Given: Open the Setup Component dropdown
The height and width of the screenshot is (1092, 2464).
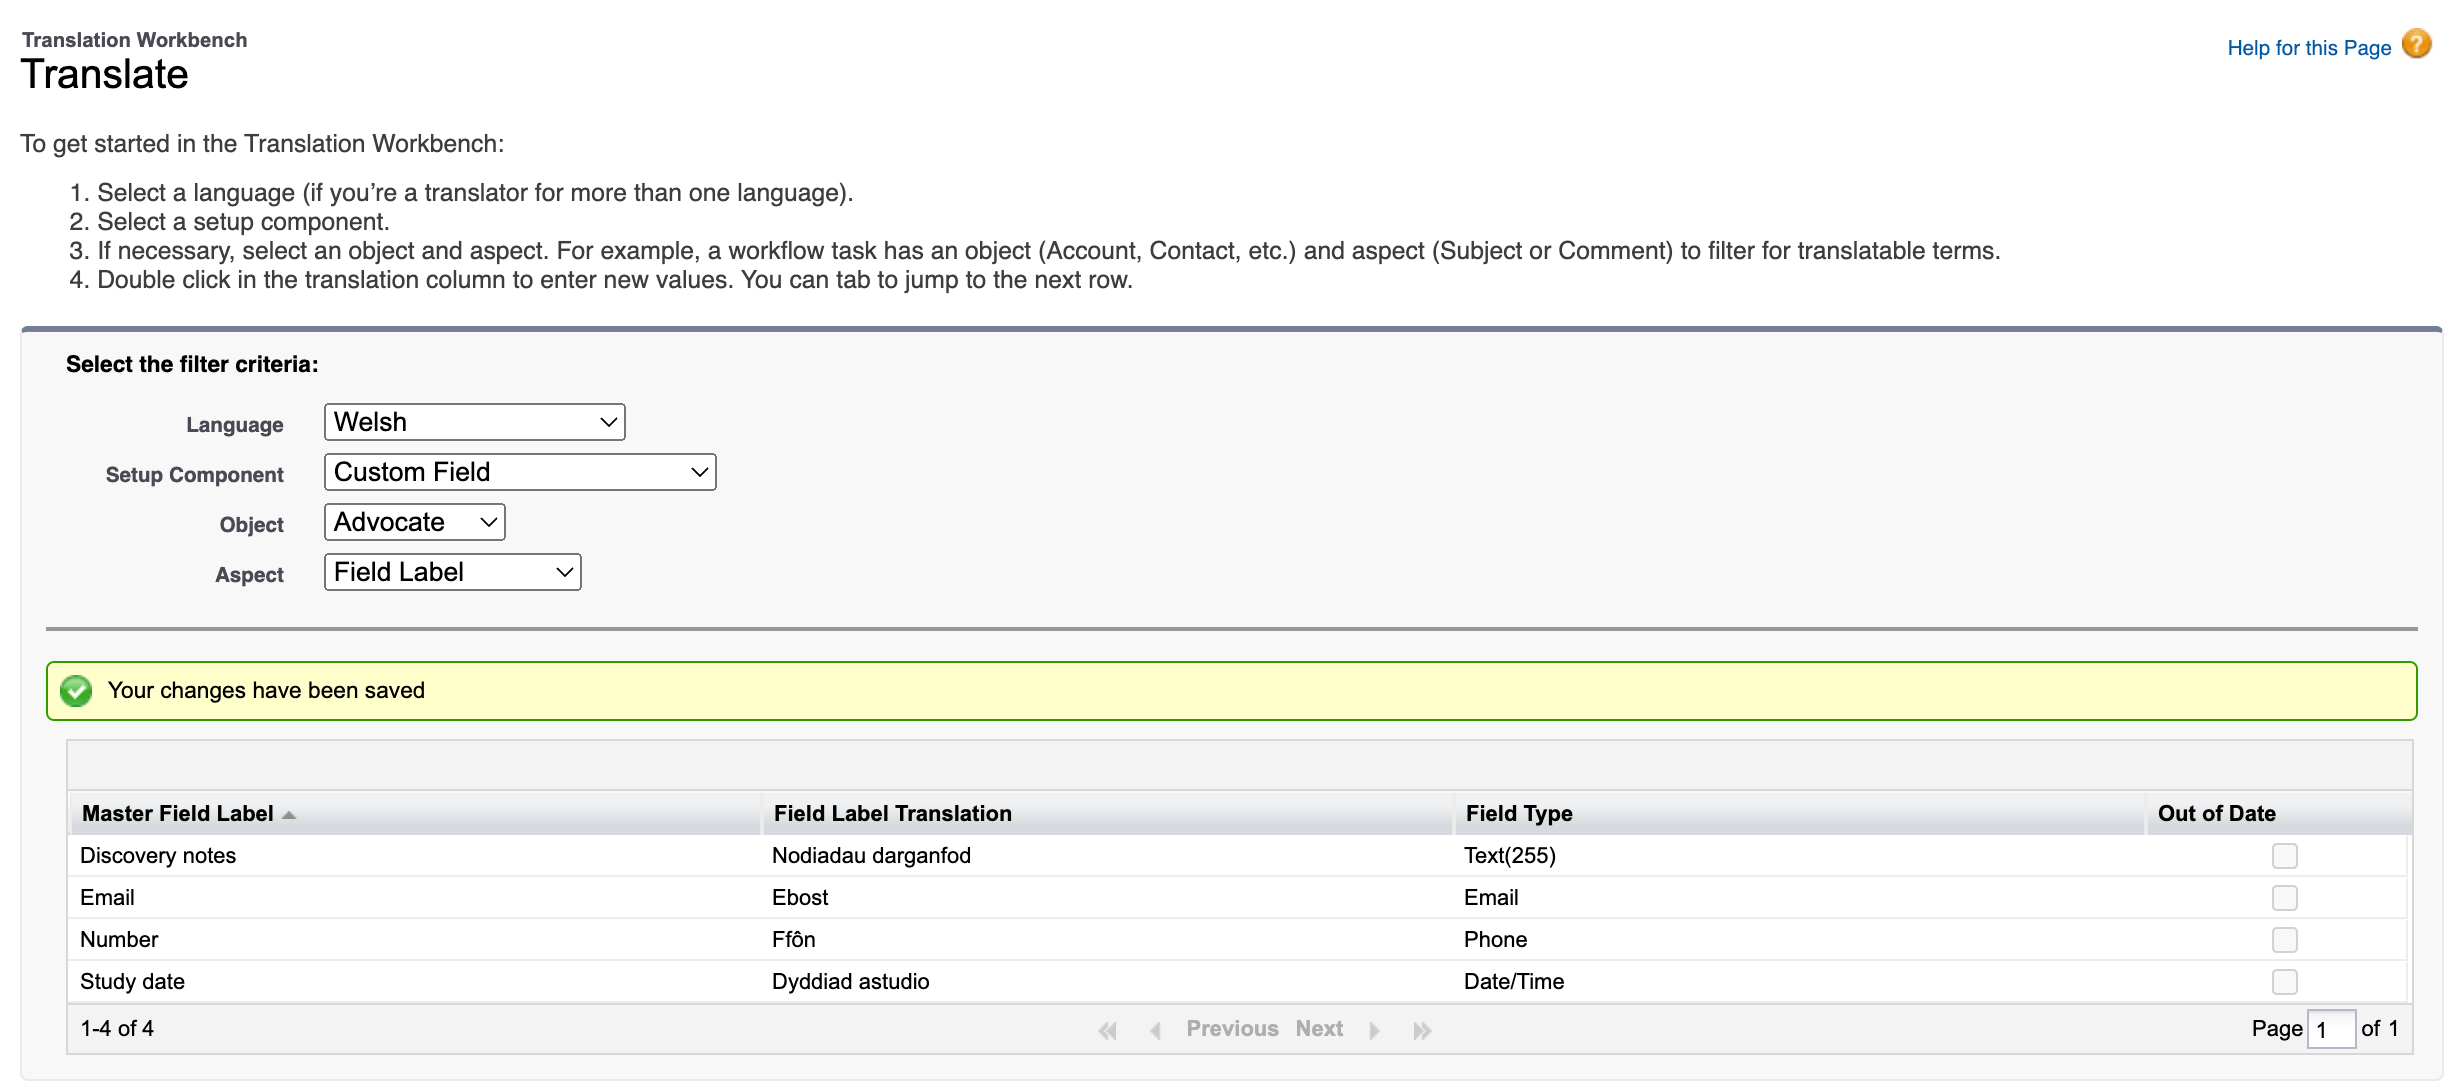Looking at the screenshot, I should (520, 471).
